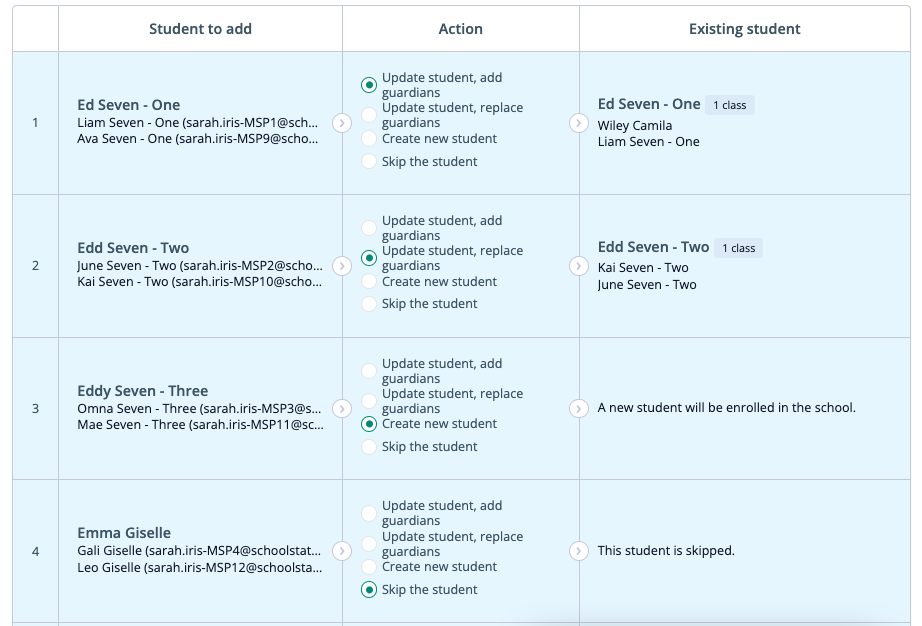
Task: Click the 'Student to add' column header
Action: tap(200, 29)
